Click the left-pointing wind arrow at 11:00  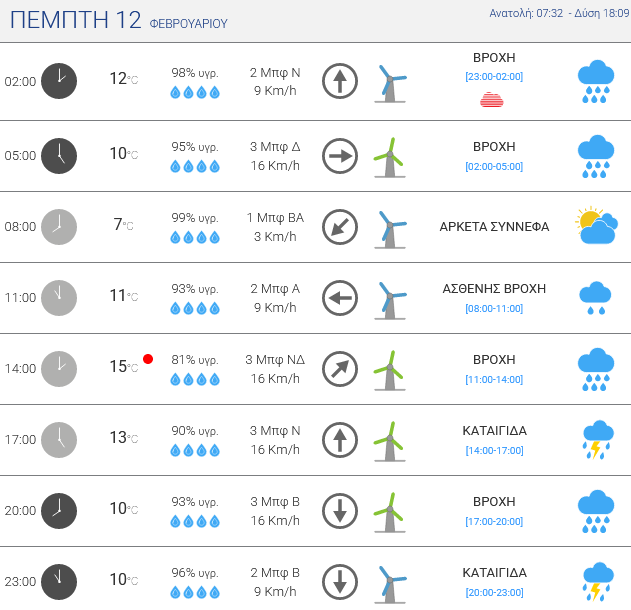coord(340,298)
